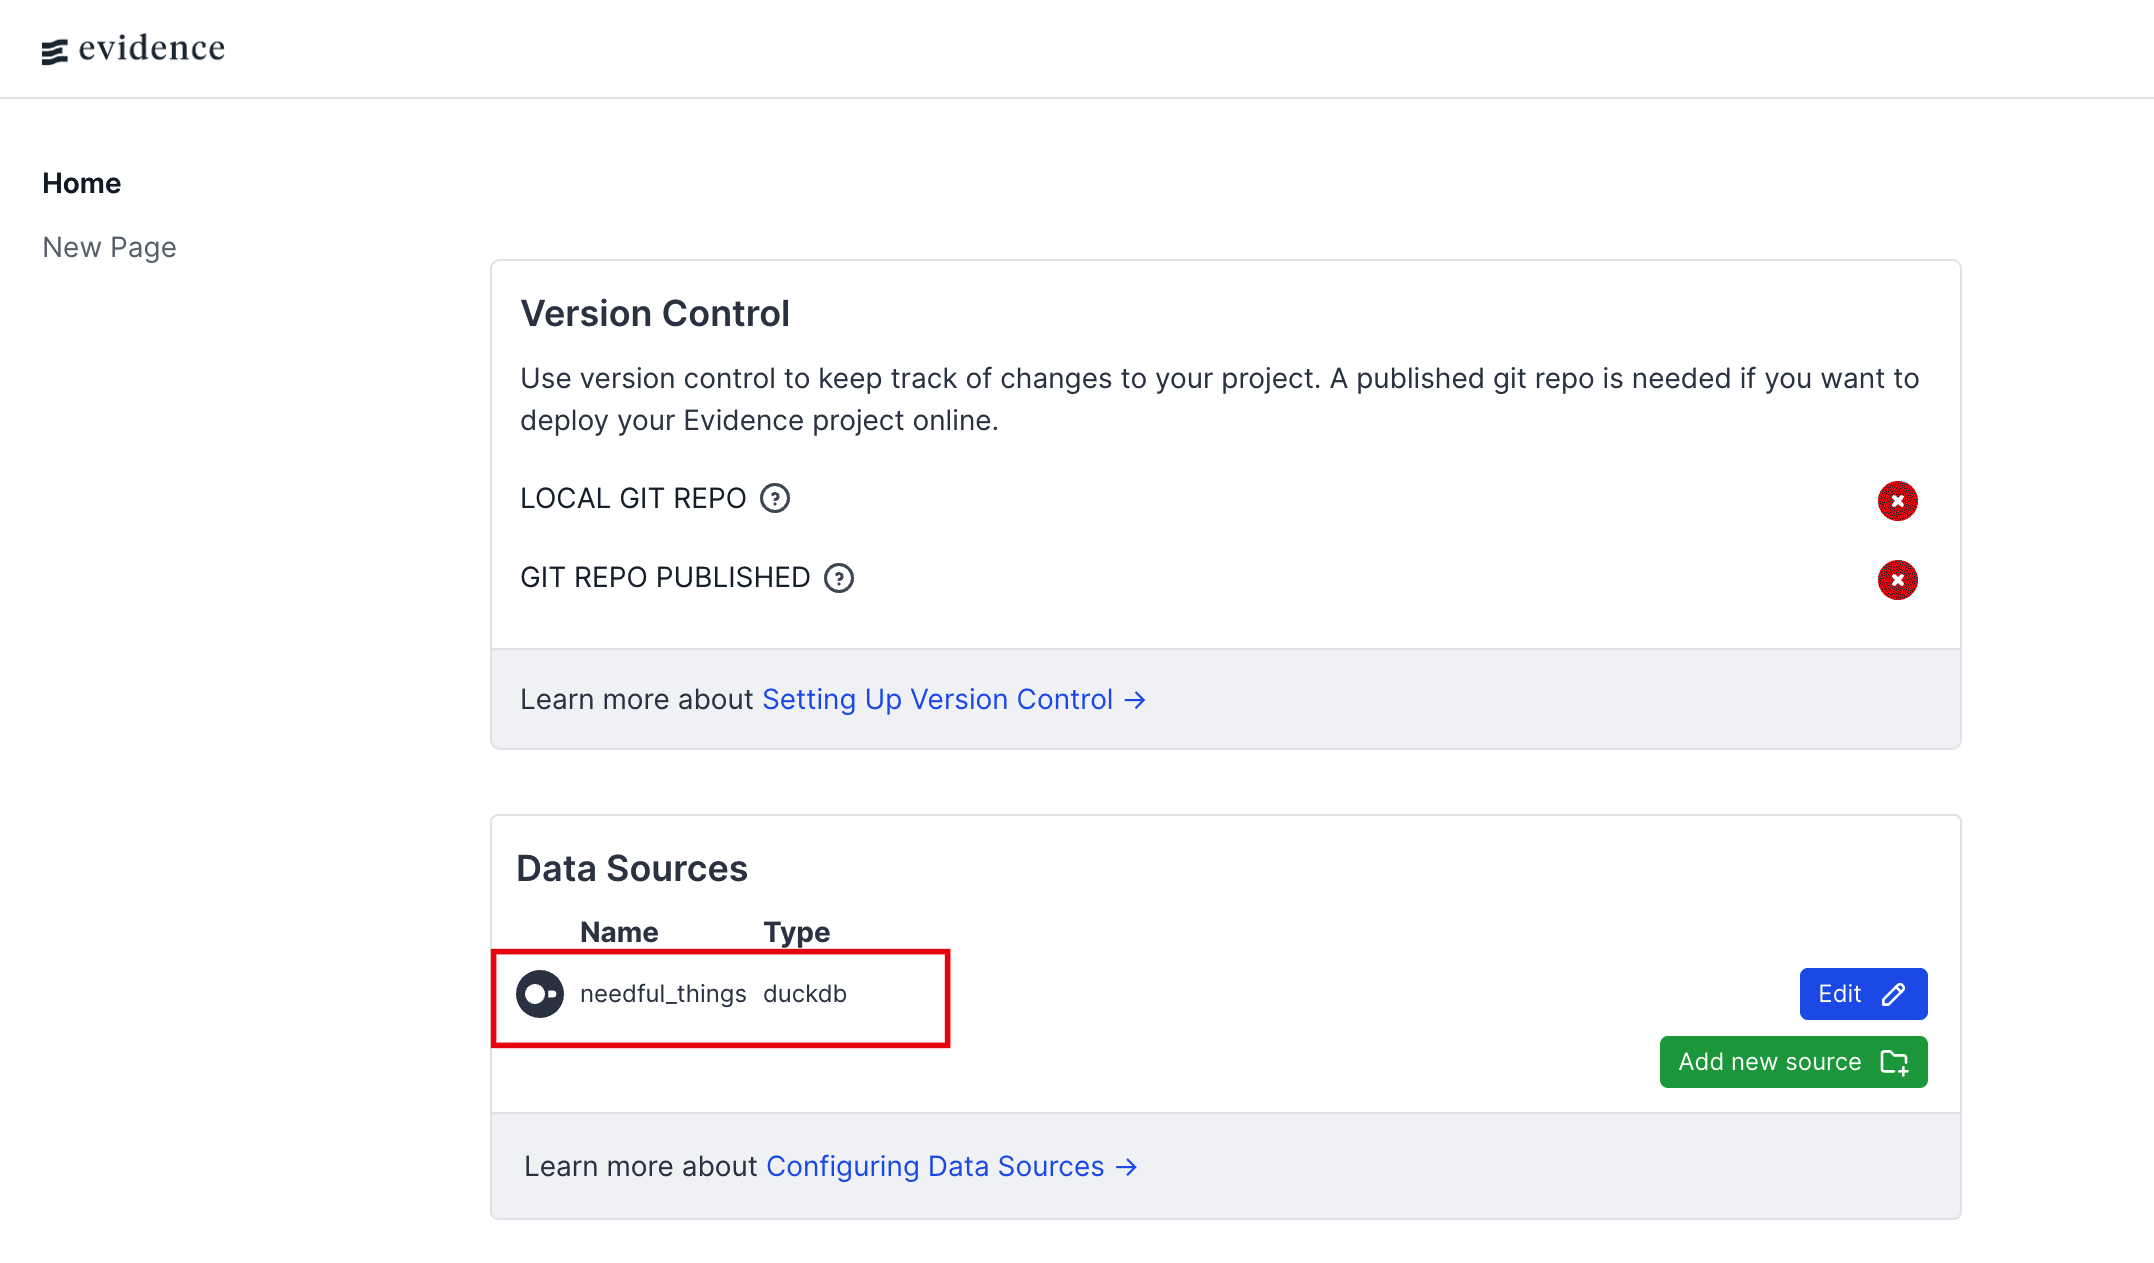
Task: Click the duckdb type text
Action: point(805,994)
